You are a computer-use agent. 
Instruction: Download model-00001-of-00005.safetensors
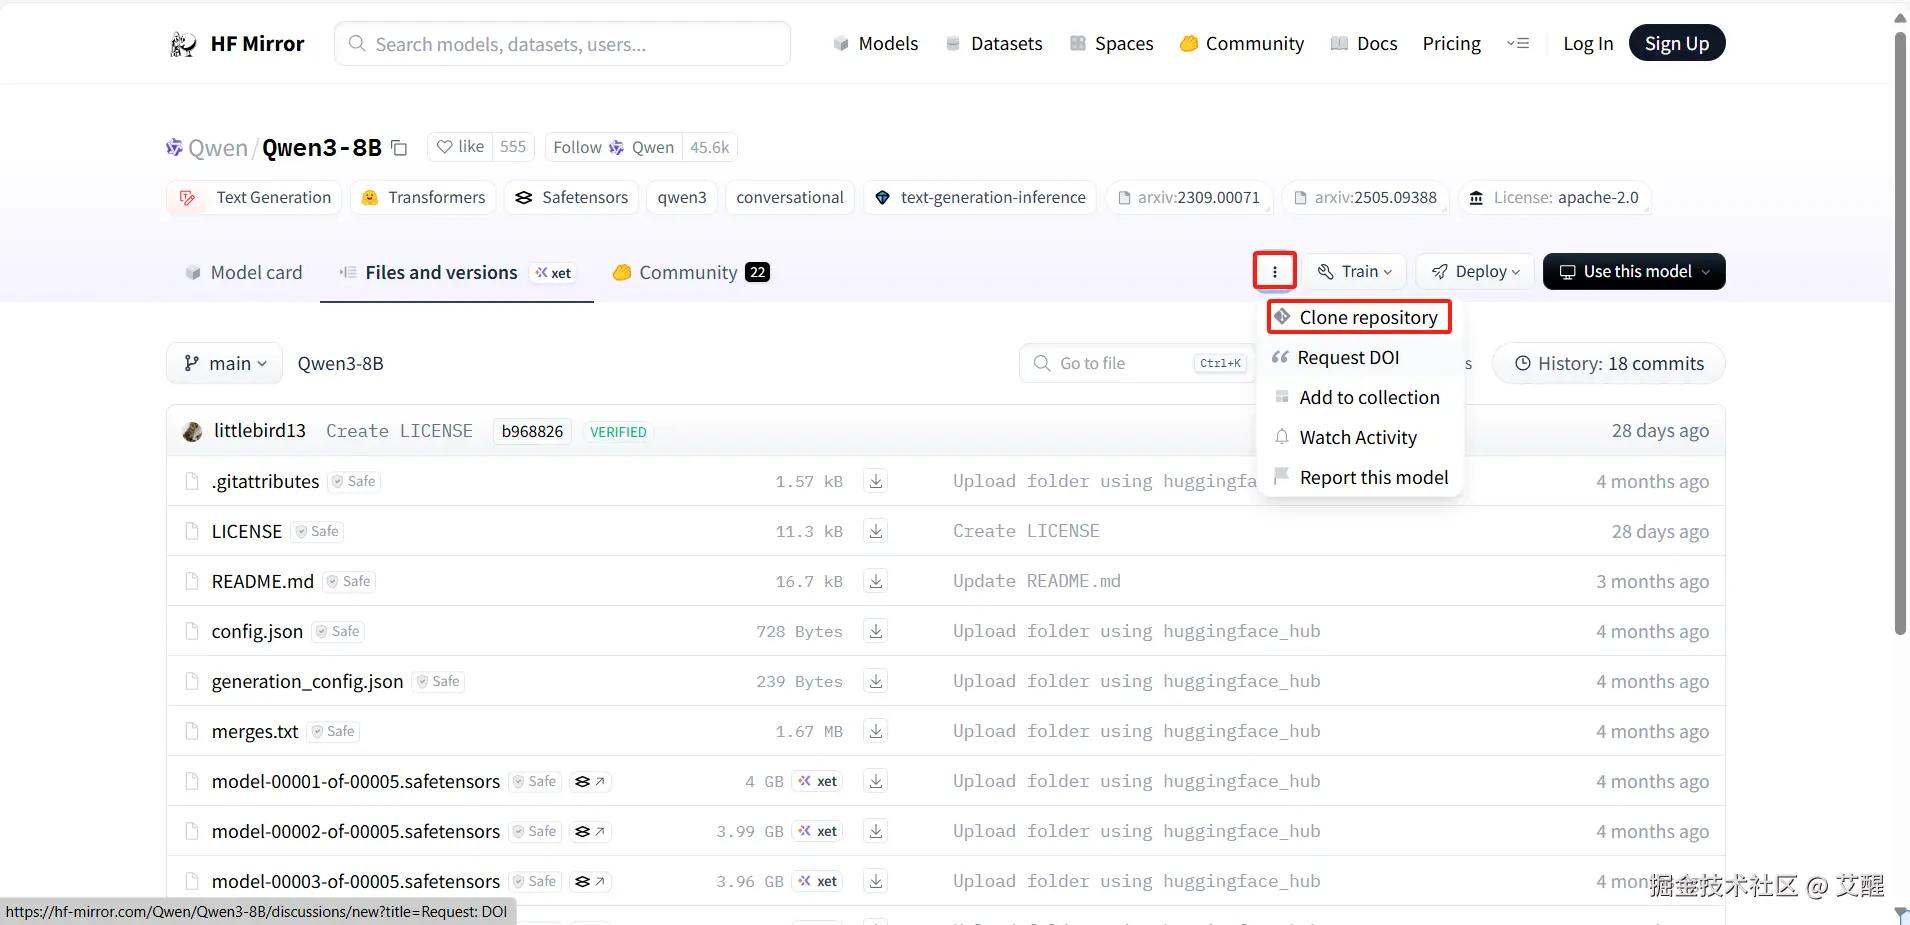pos(876,781)
